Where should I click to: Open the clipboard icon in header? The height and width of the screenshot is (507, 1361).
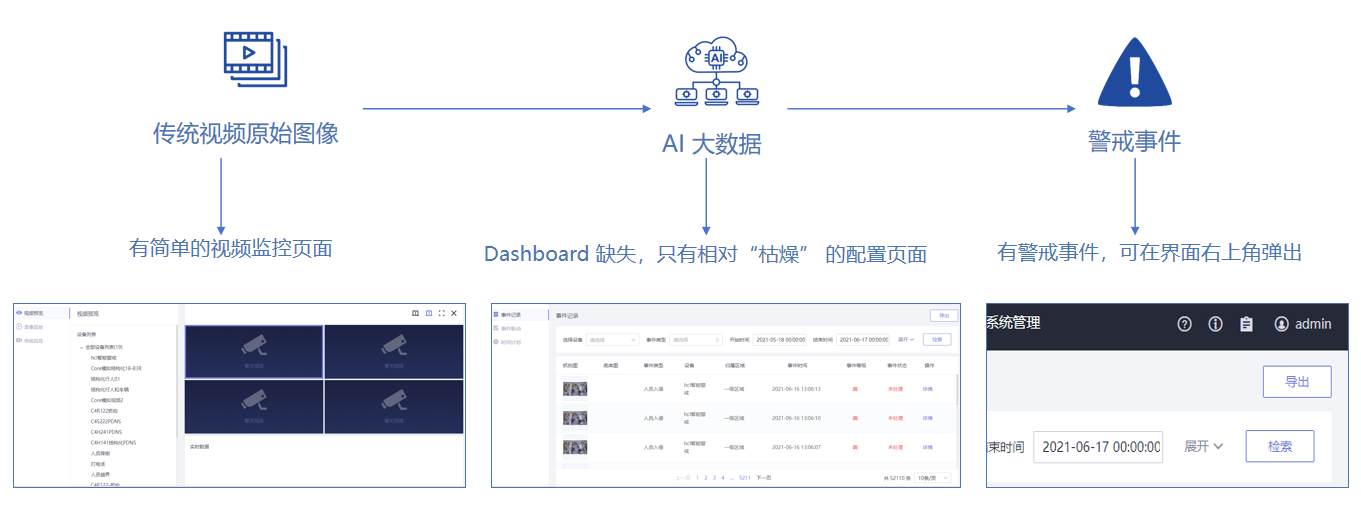pos(1246,324)
